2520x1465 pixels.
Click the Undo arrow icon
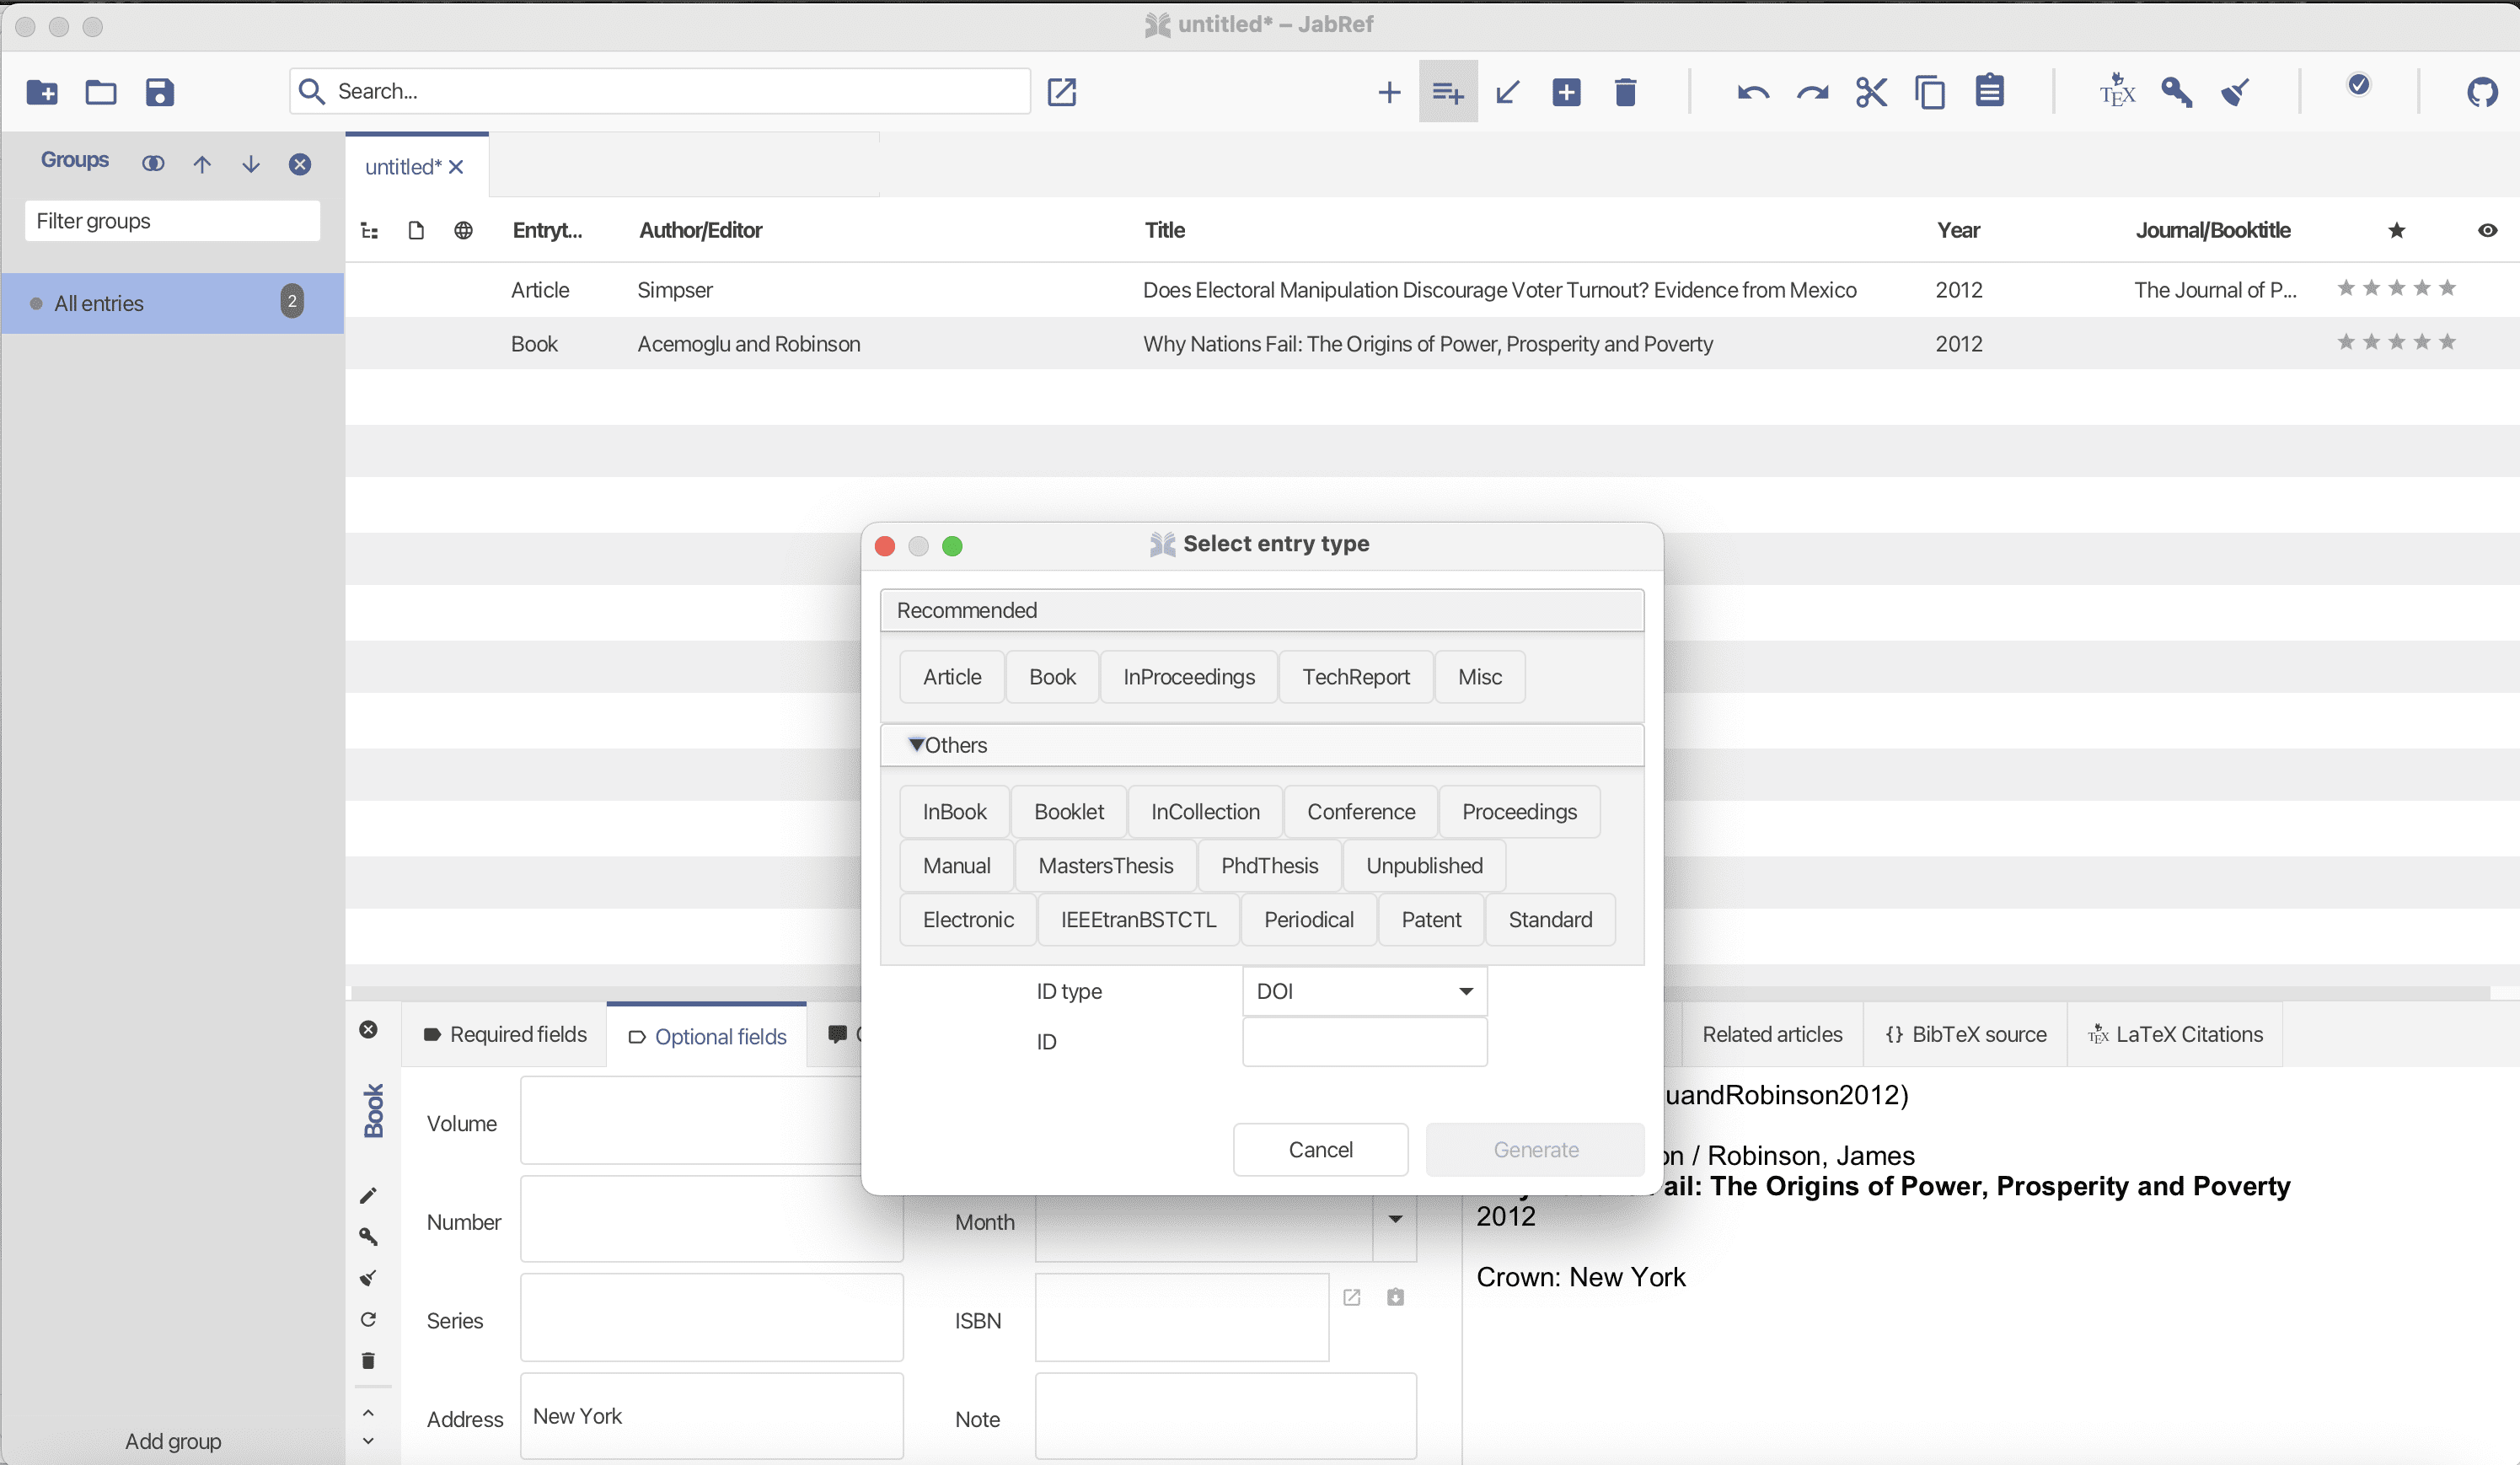click(x=1752, y=92)
